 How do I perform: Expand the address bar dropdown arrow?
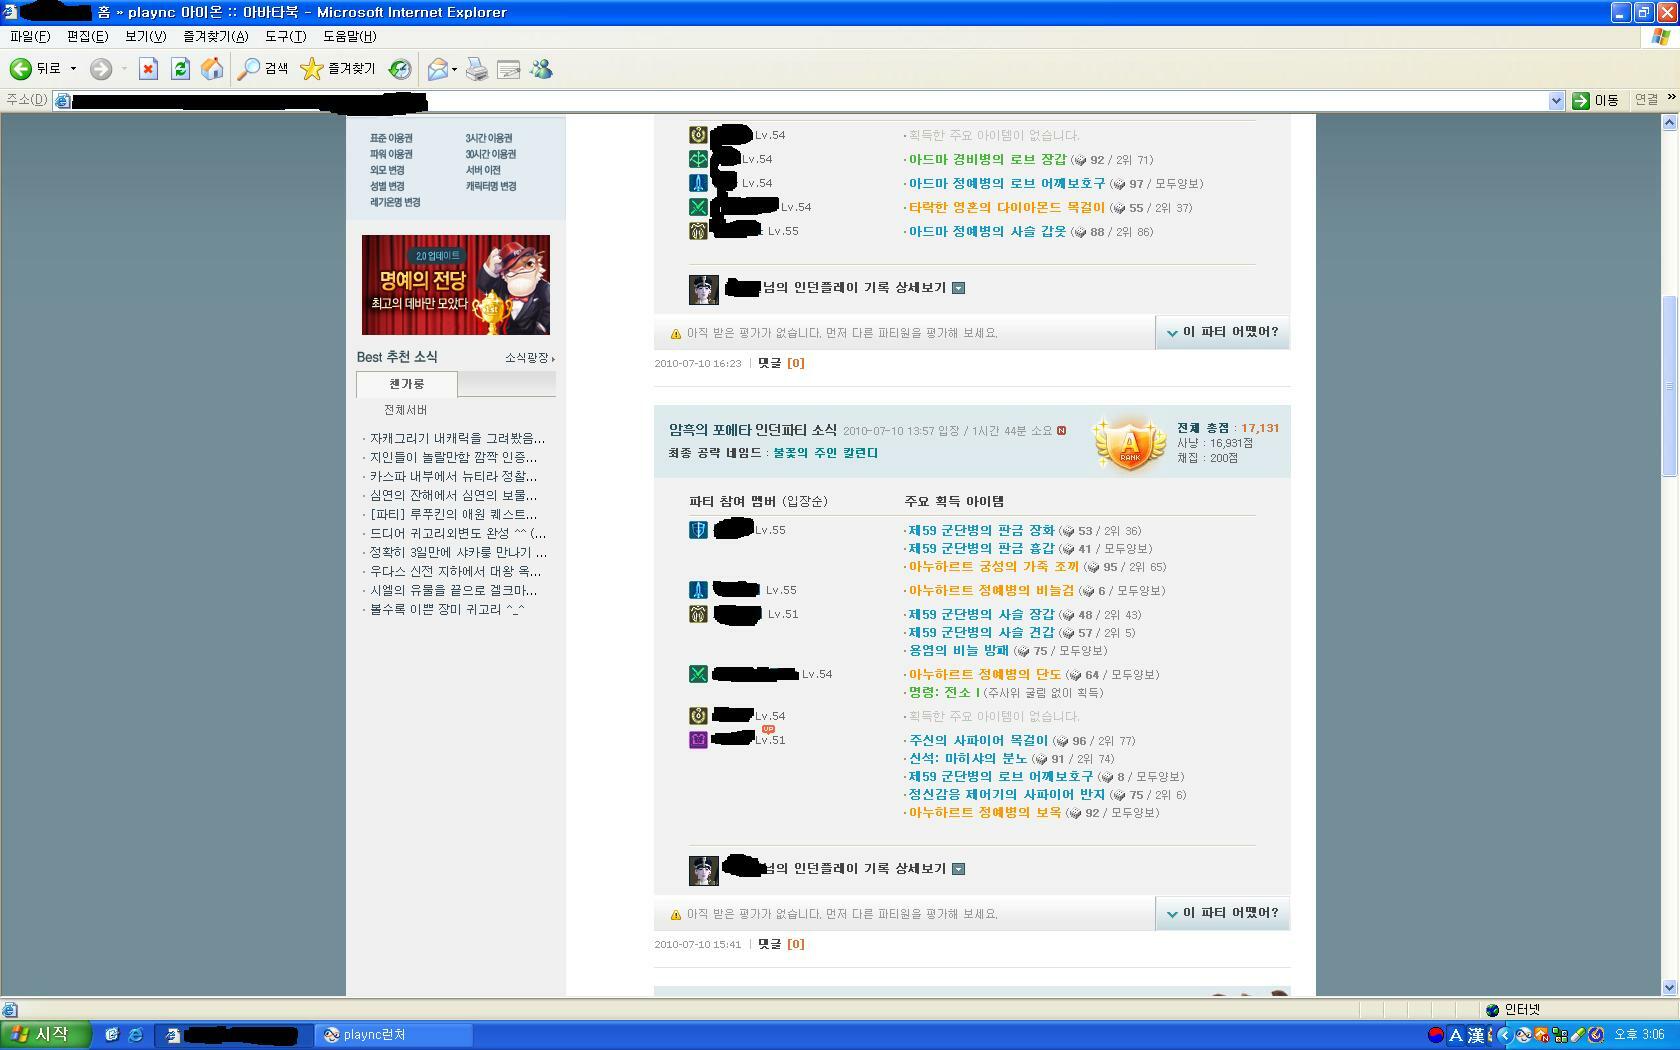pos(1555,101)
